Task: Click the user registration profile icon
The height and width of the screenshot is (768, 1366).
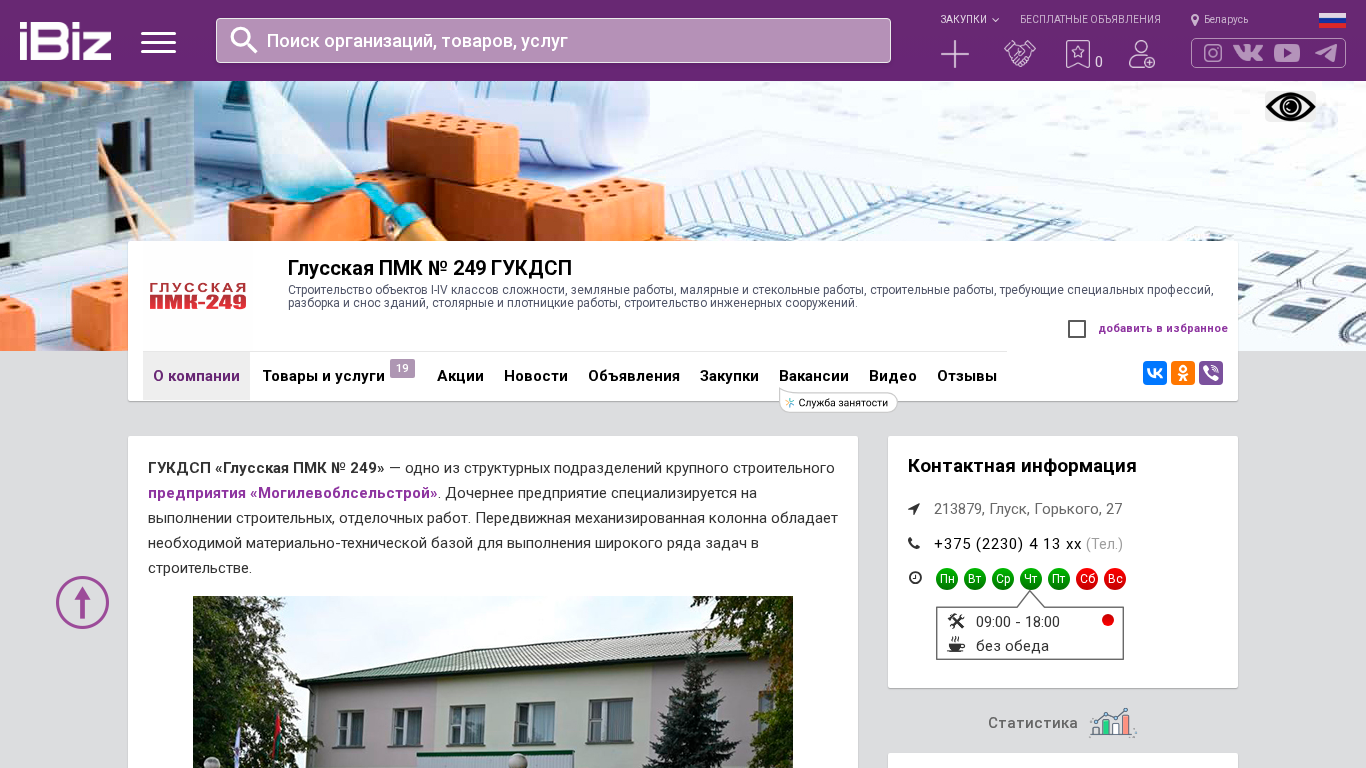Action: click(1142, 54)
